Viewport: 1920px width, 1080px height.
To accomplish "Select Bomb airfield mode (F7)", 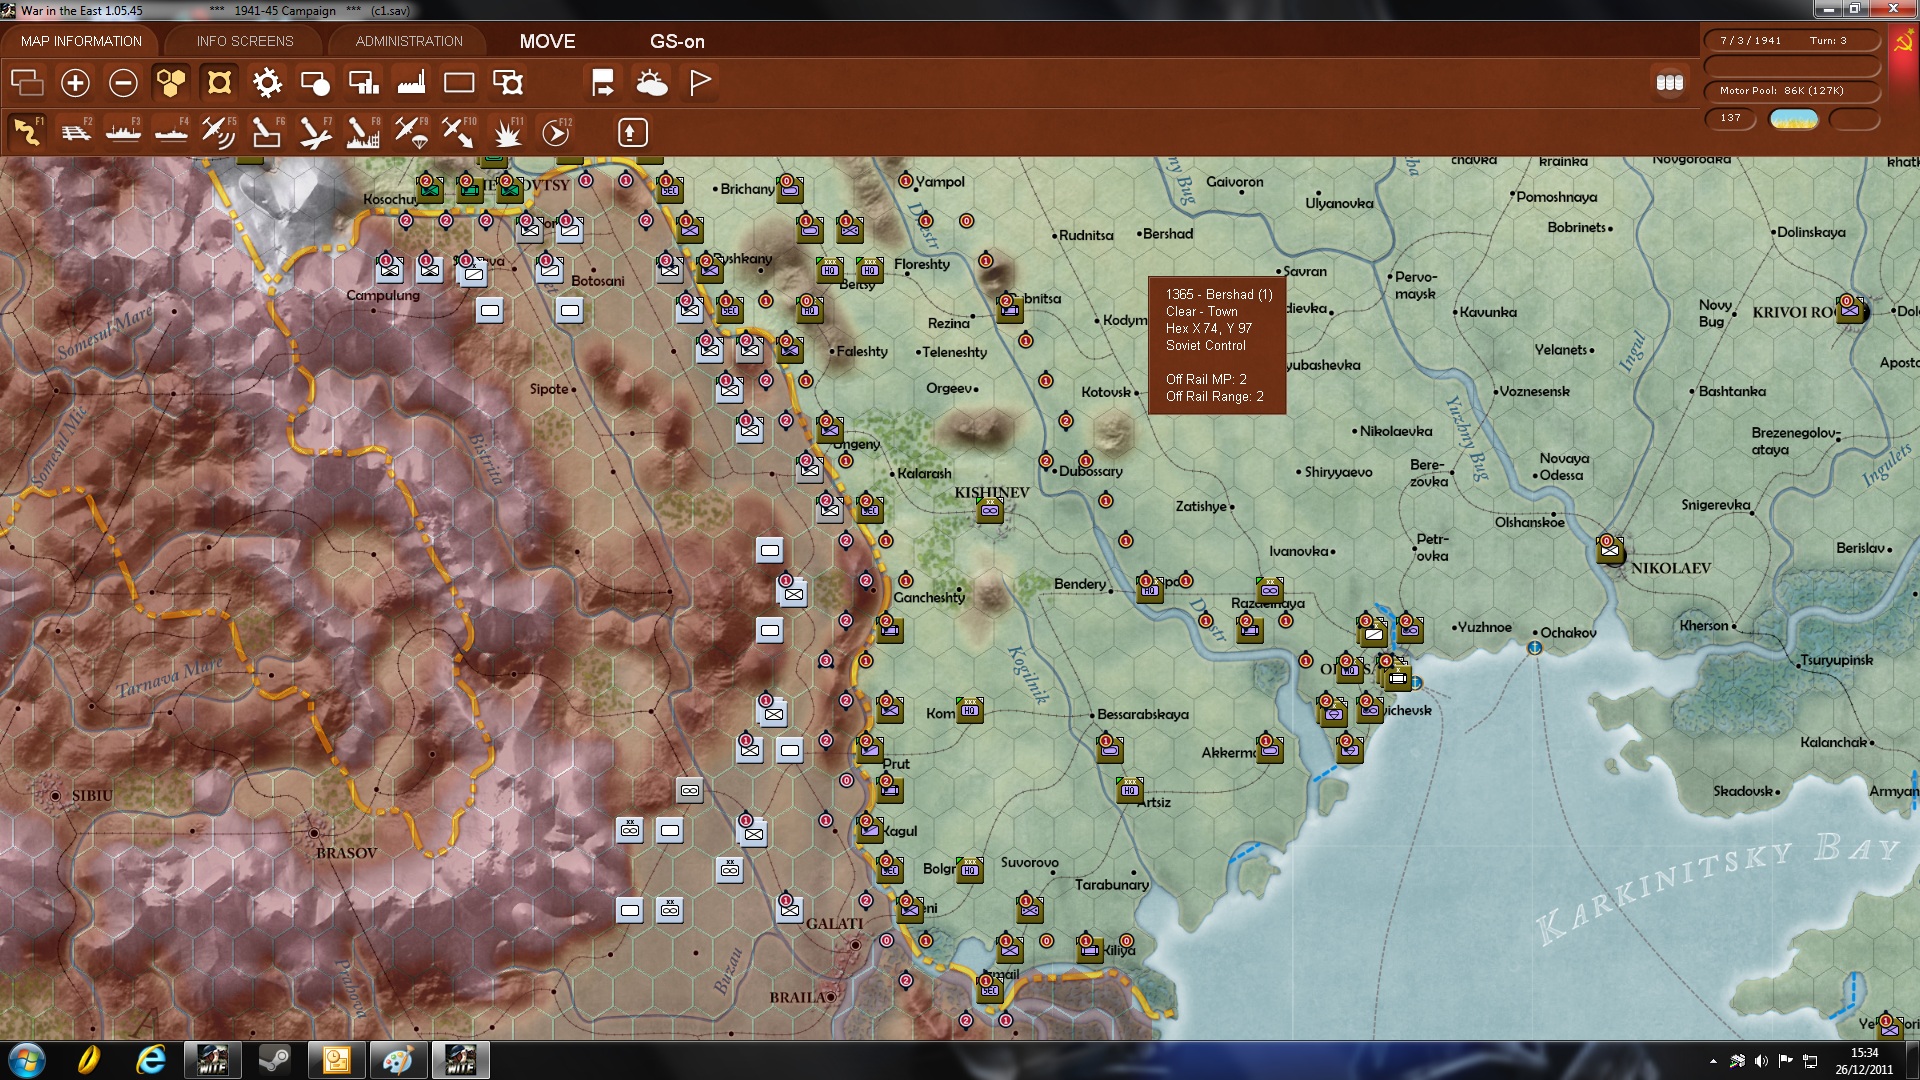I will tap(315, 132).
